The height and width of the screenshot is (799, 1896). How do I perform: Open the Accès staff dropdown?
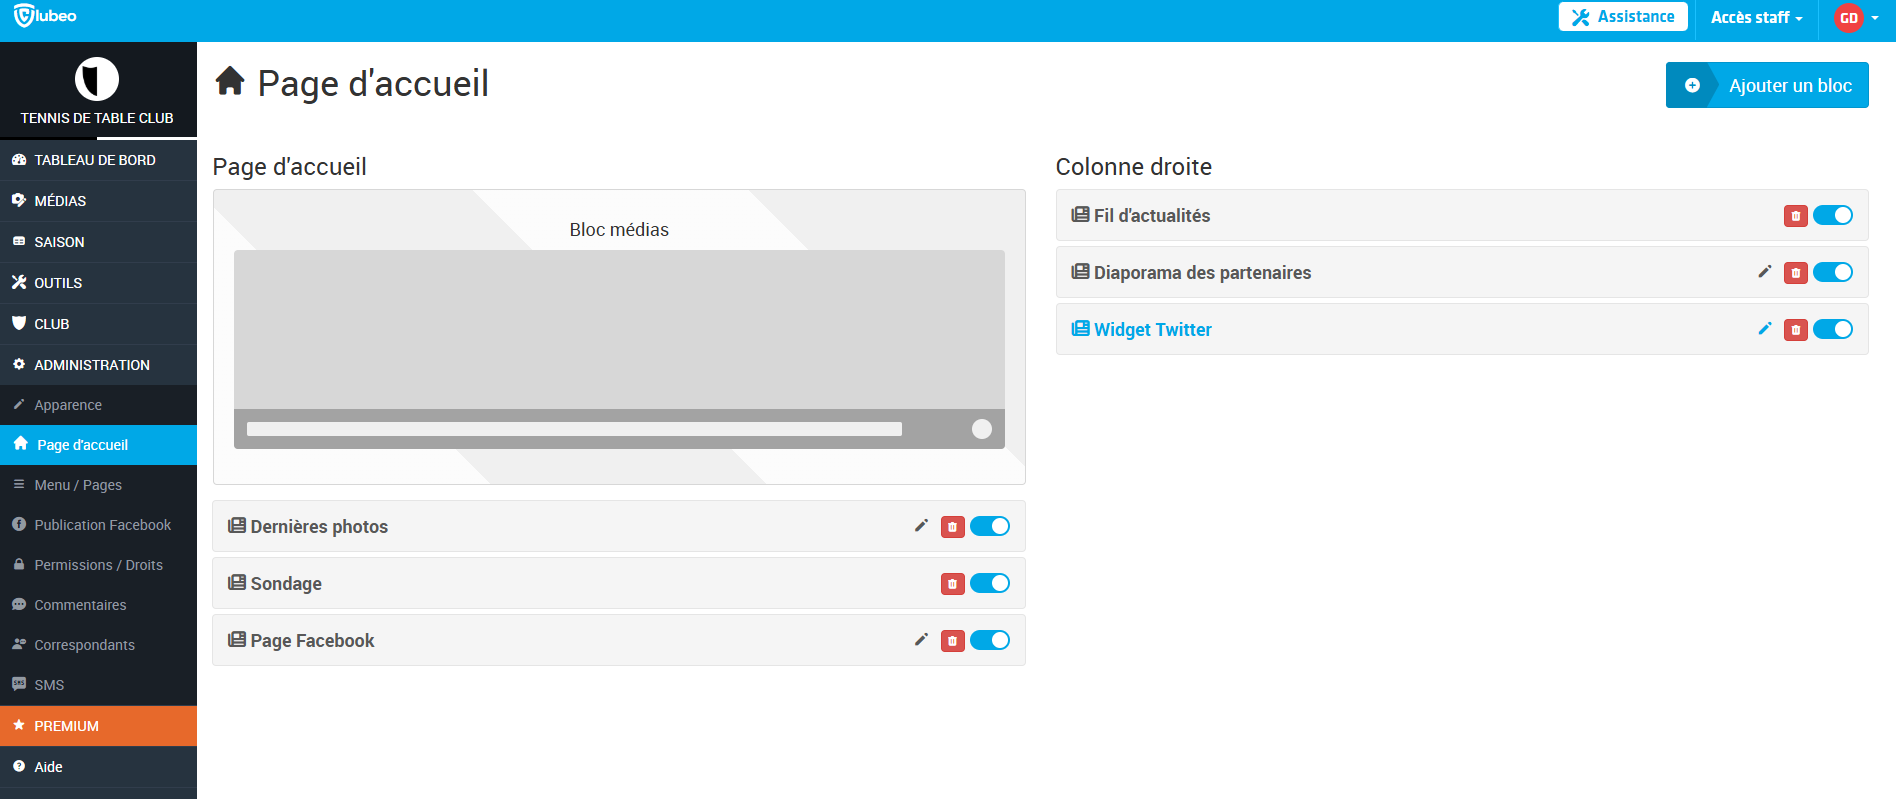(x=1756, y=18)
